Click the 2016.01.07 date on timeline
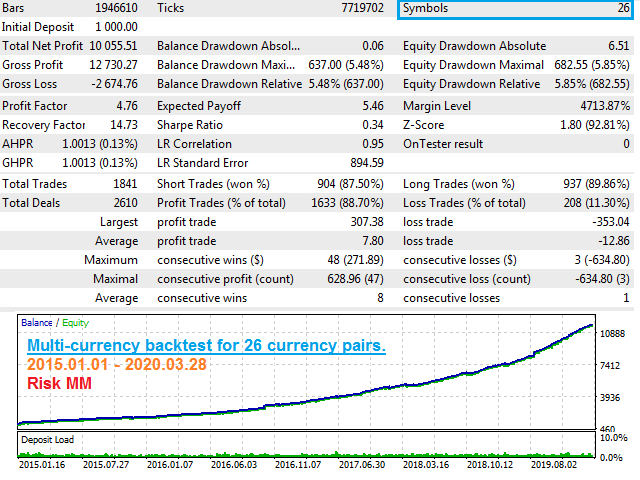This screenshot has height=480, width=640. point(170,464)
